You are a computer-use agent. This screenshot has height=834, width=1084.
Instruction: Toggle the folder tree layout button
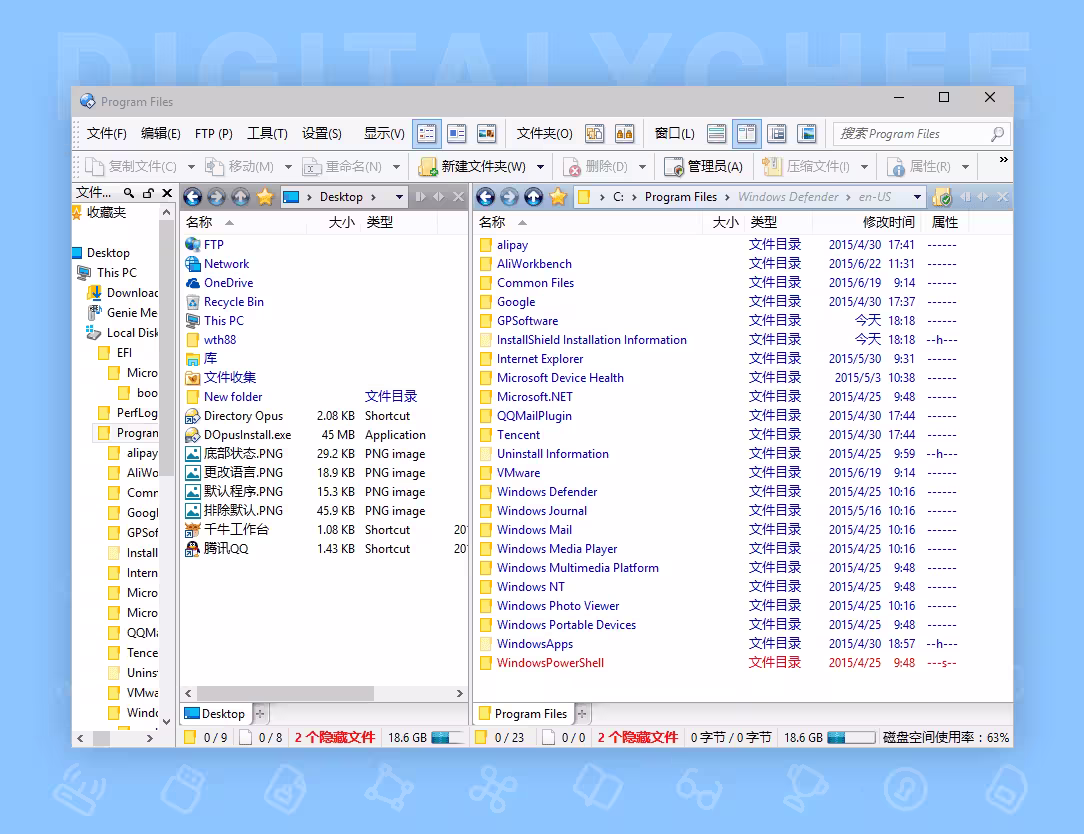coord(777,133)
